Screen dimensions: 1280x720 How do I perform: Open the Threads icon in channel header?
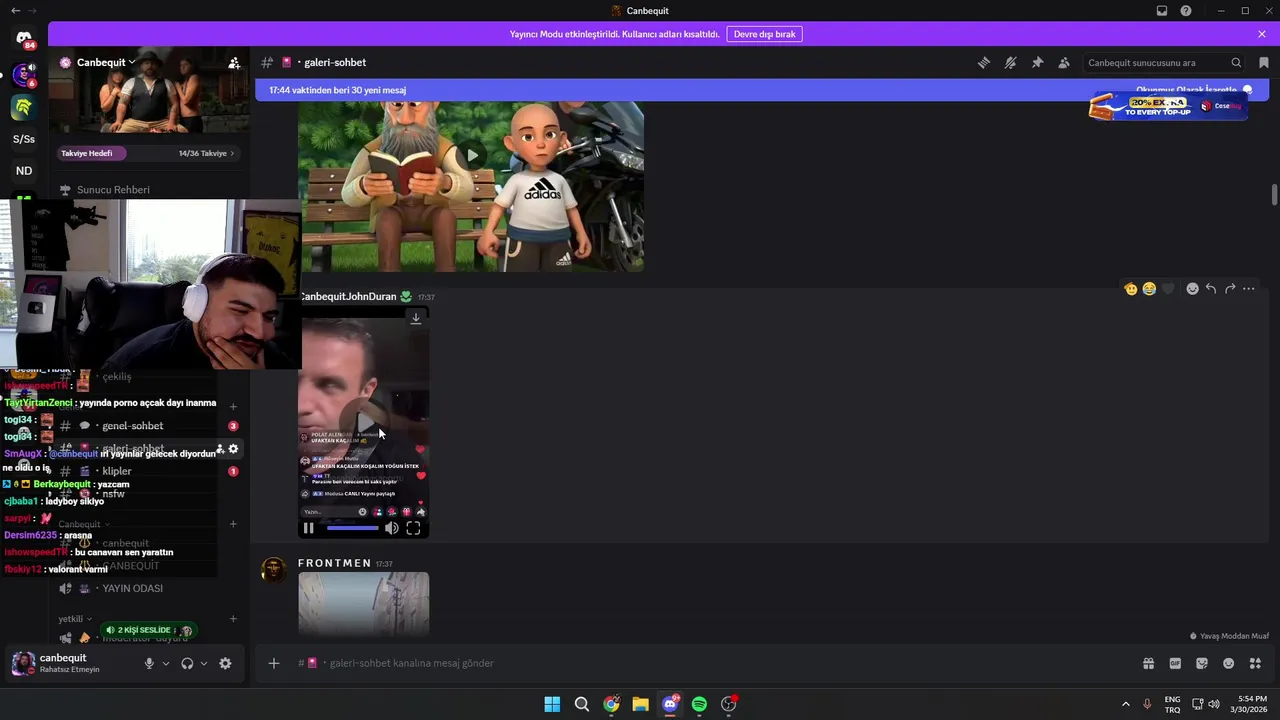(x=984, y=63)
